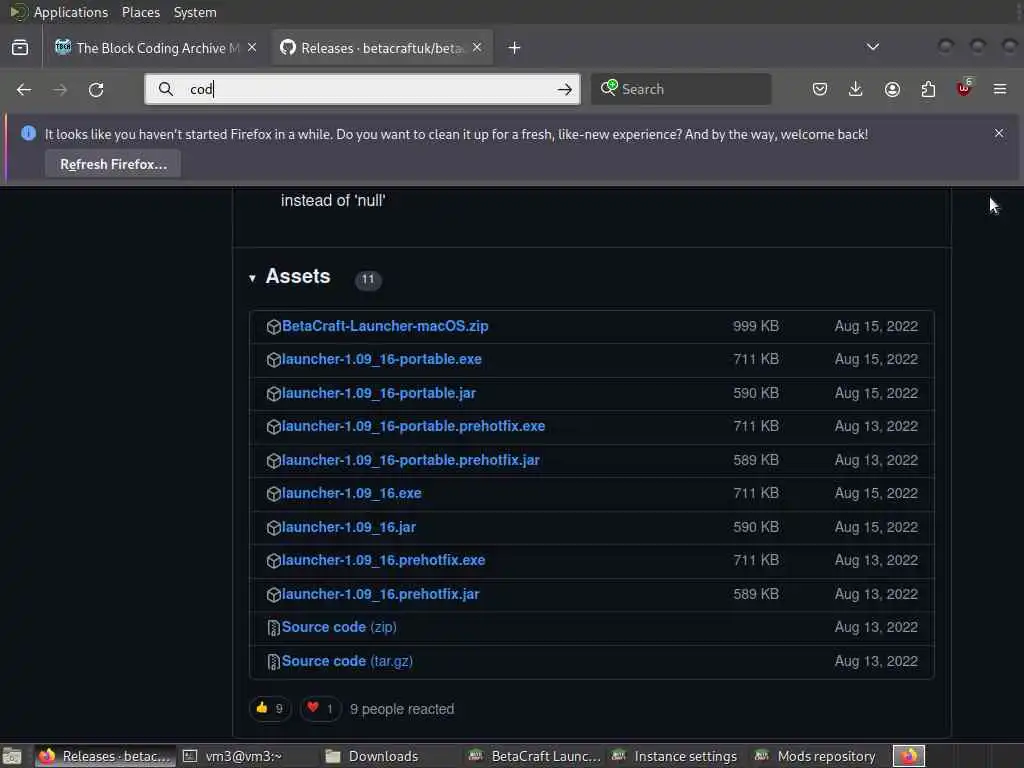Open the Firefox View icon in tab bar
Screen dimensions: 1024x768
click(20, 48)
